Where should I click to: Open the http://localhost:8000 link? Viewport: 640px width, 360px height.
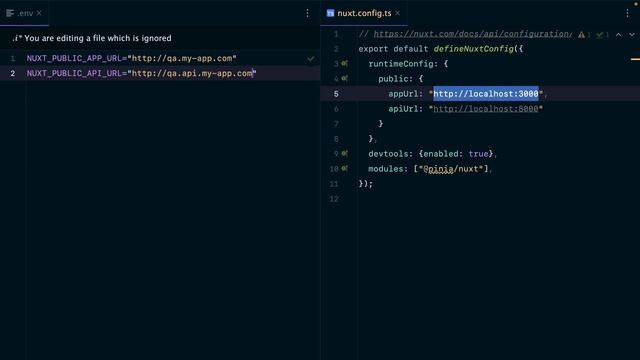coord(486,109)
